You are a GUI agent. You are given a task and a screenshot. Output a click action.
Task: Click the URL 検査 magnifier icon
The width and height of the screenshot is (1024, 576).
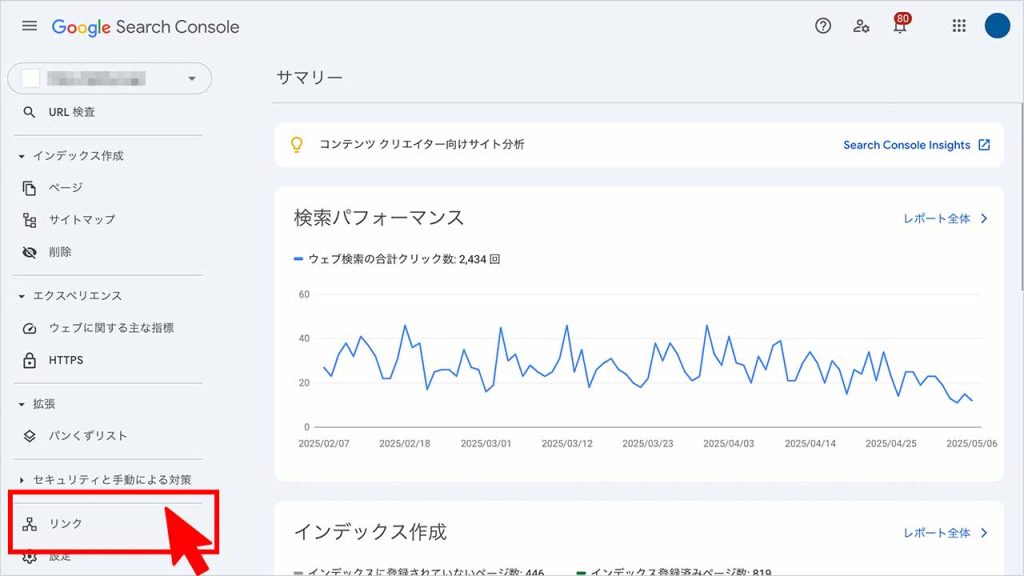[x=29, y=112]
